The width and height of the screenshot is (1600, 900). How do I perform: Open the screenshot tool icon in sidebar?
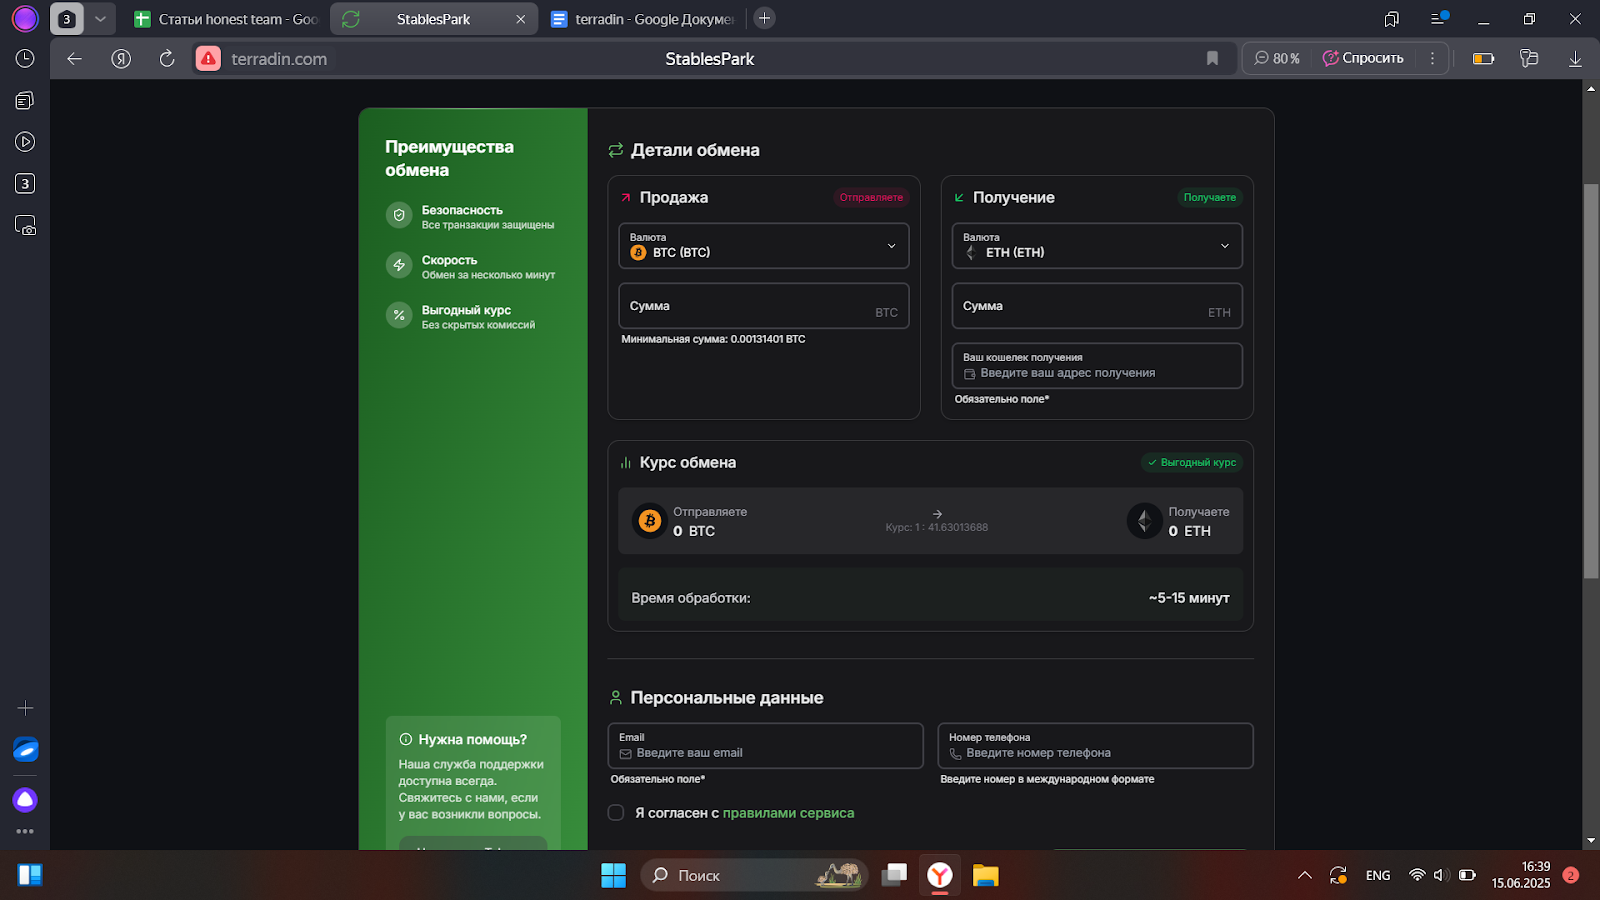(25, 226)
